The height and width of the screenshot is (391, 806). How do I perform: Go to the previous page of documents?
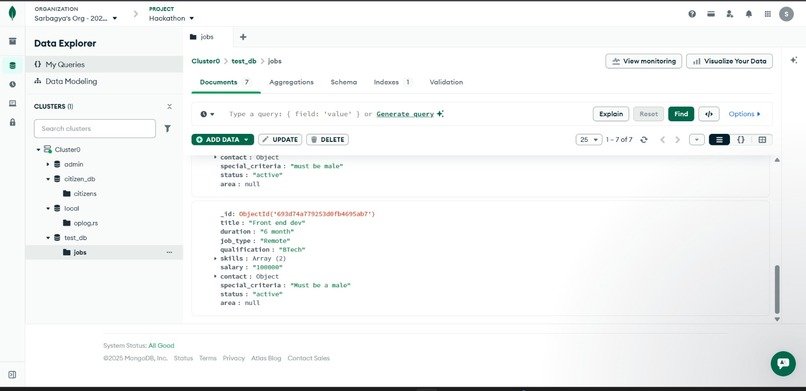coord(663,140)
